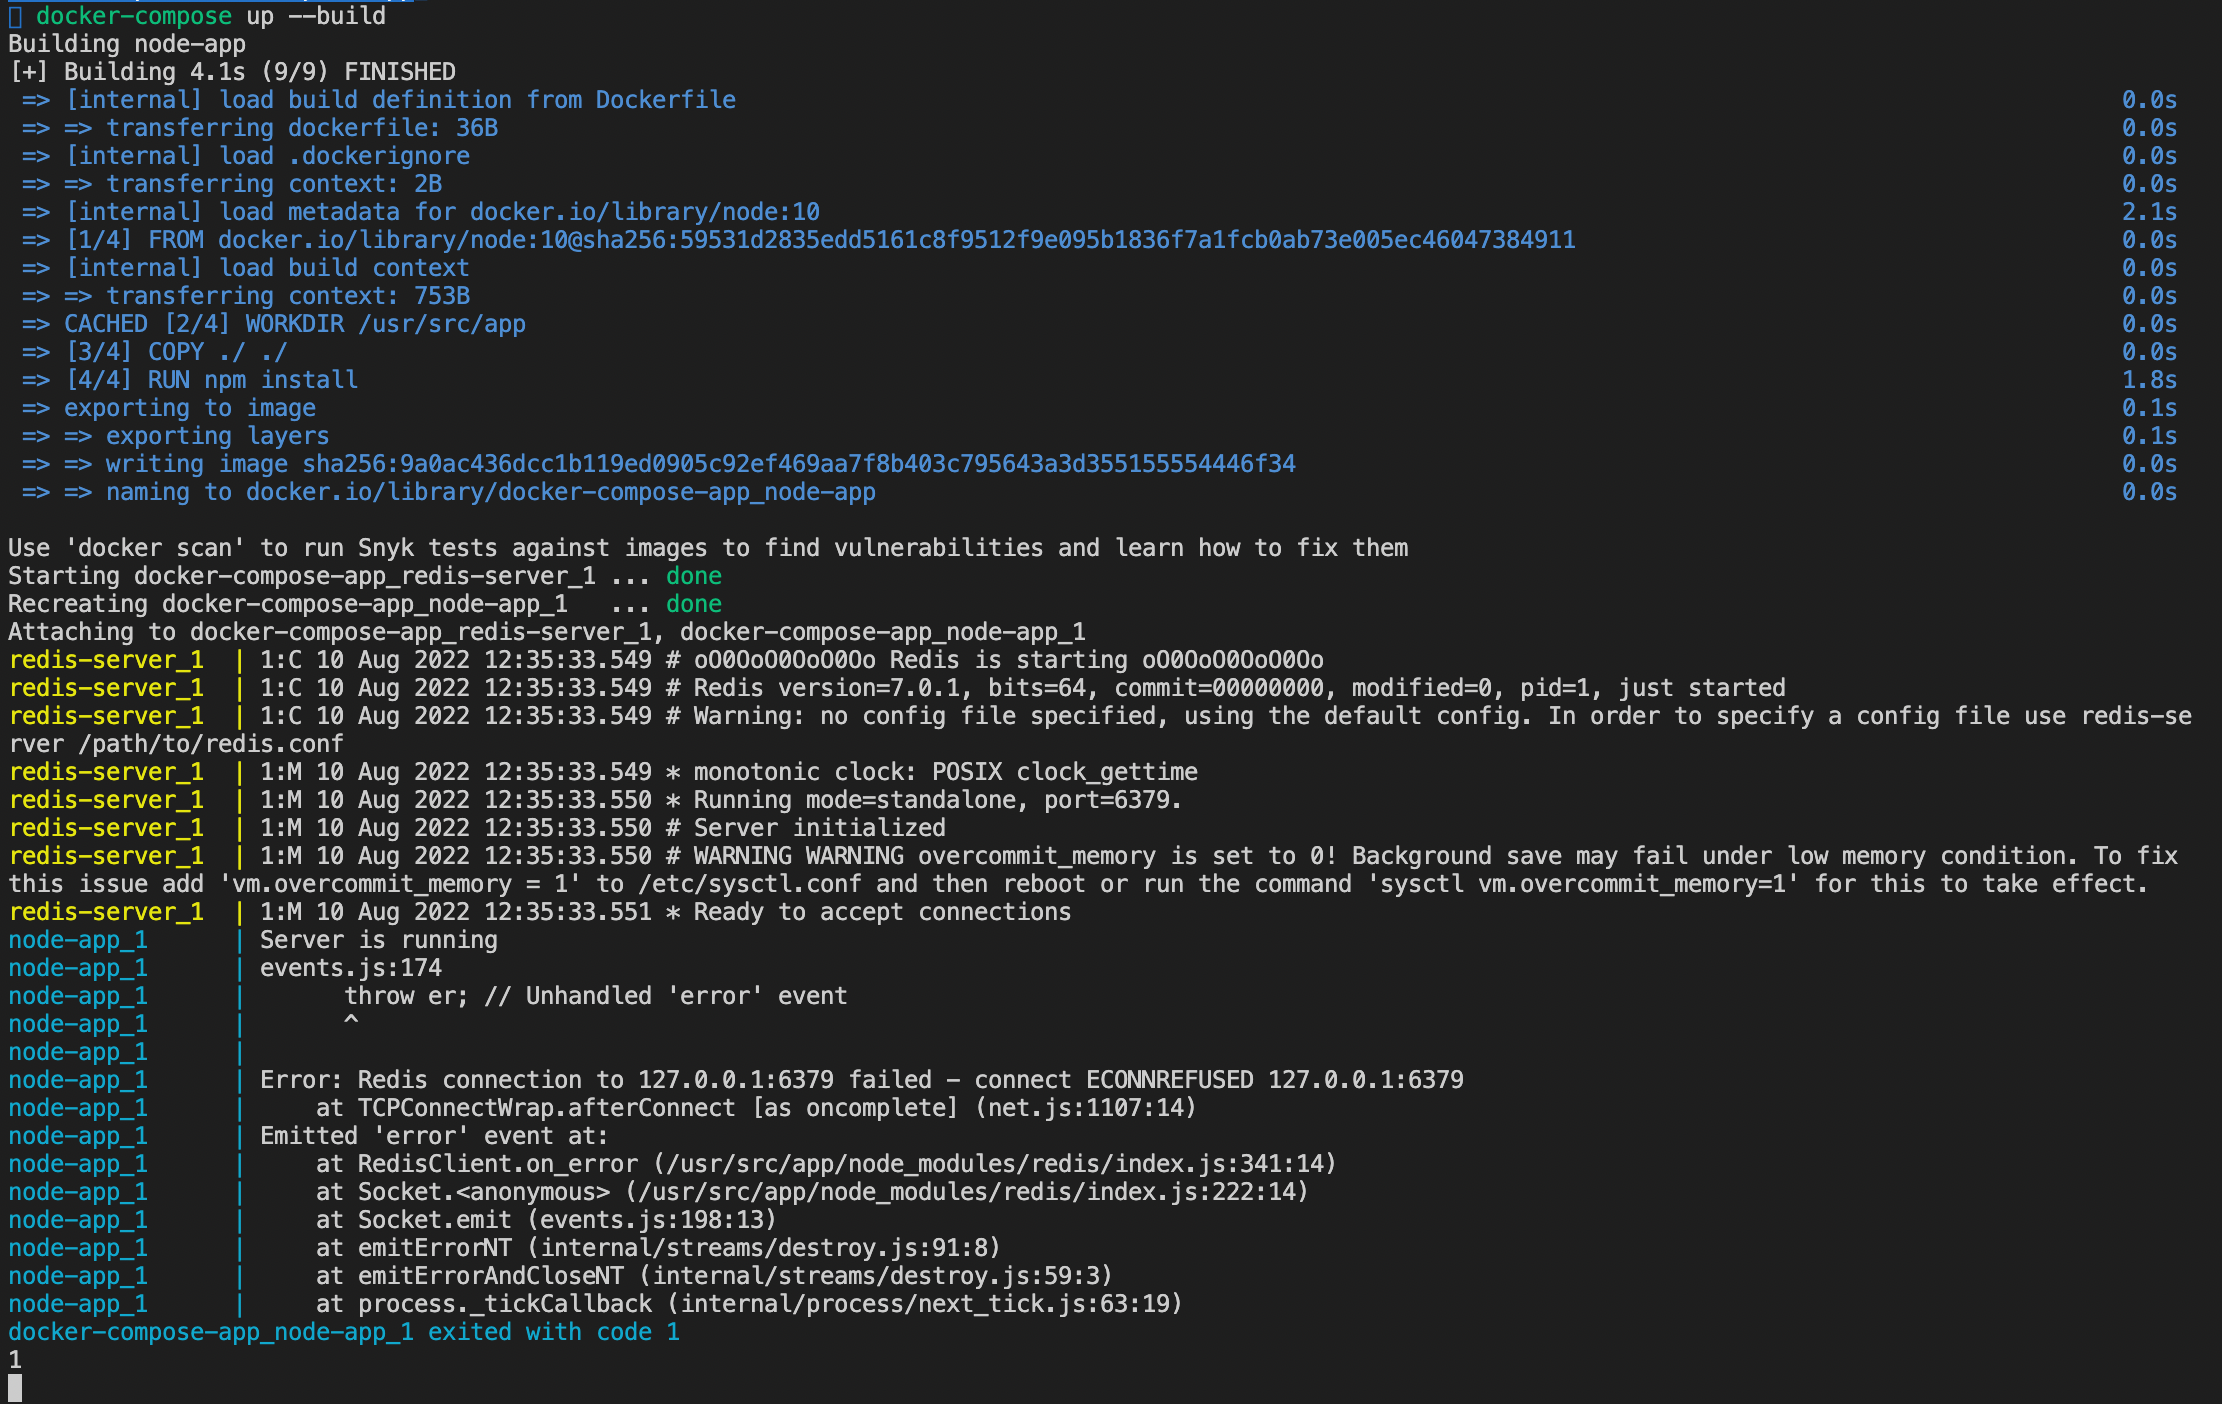Click the green 'done' after Recreating node-app
This screenshot has height=1404, width=2222.
693,604
